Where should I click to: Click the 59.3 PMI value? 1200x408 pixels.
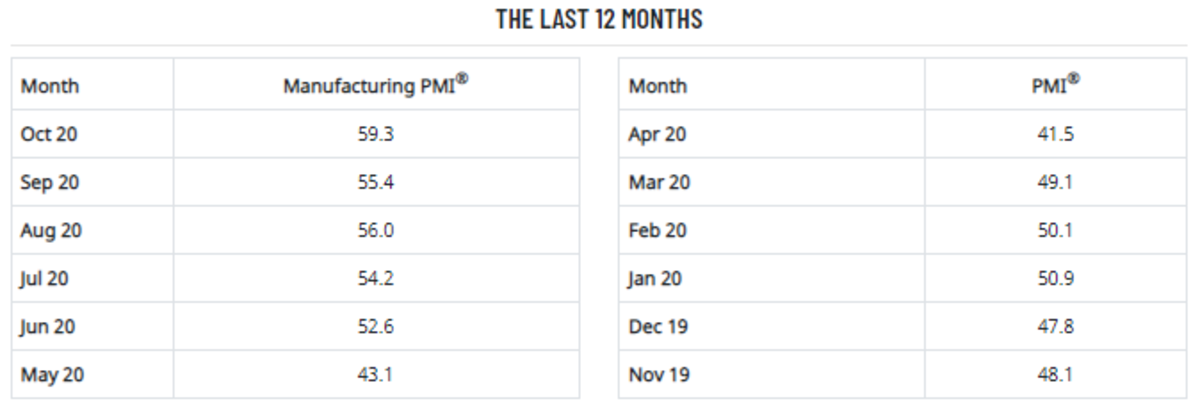[x=376, y=134]
